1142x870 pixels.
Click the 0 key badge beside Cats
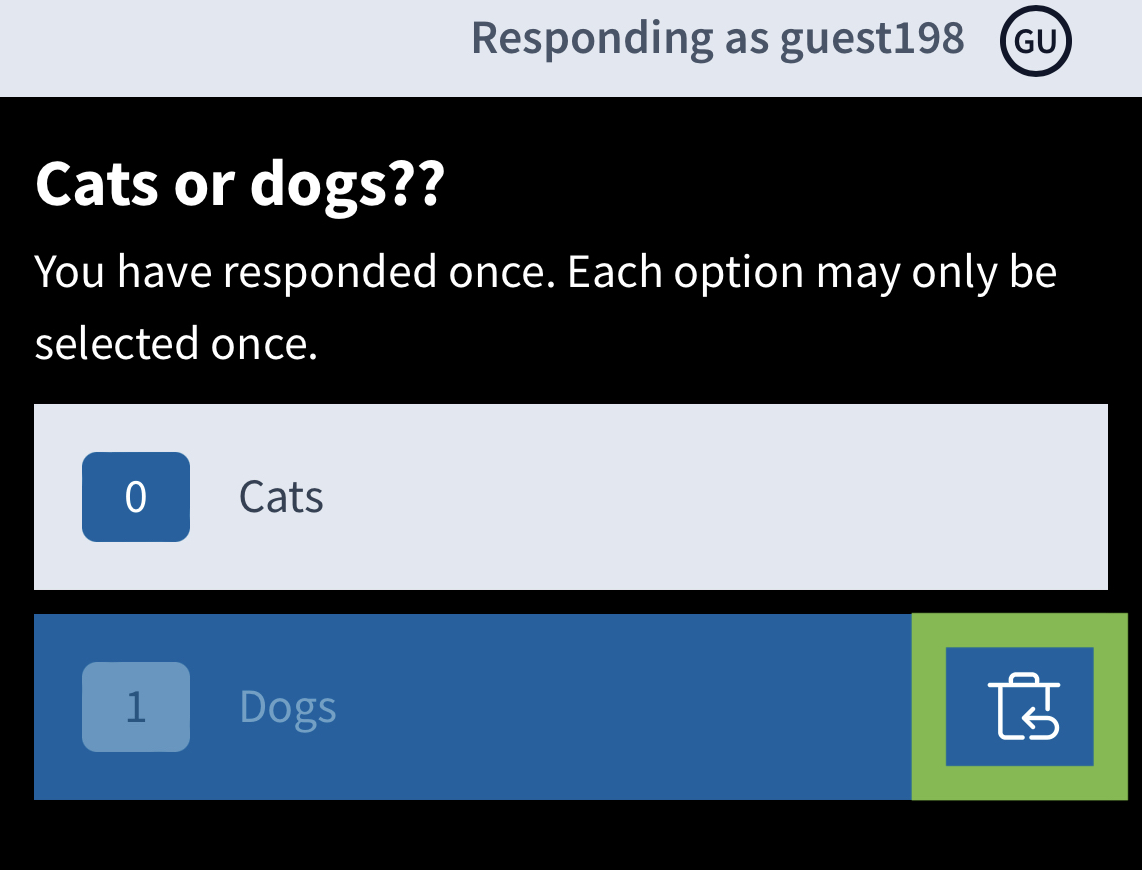point(136,497)
